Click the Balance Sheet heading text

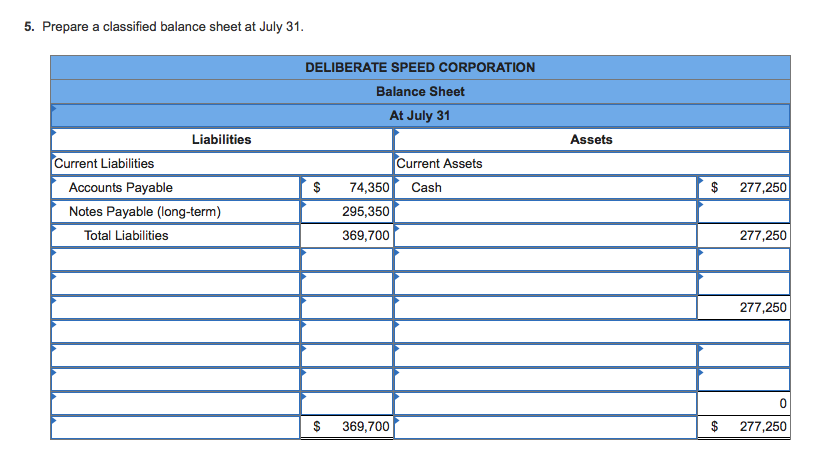(420, 91)
